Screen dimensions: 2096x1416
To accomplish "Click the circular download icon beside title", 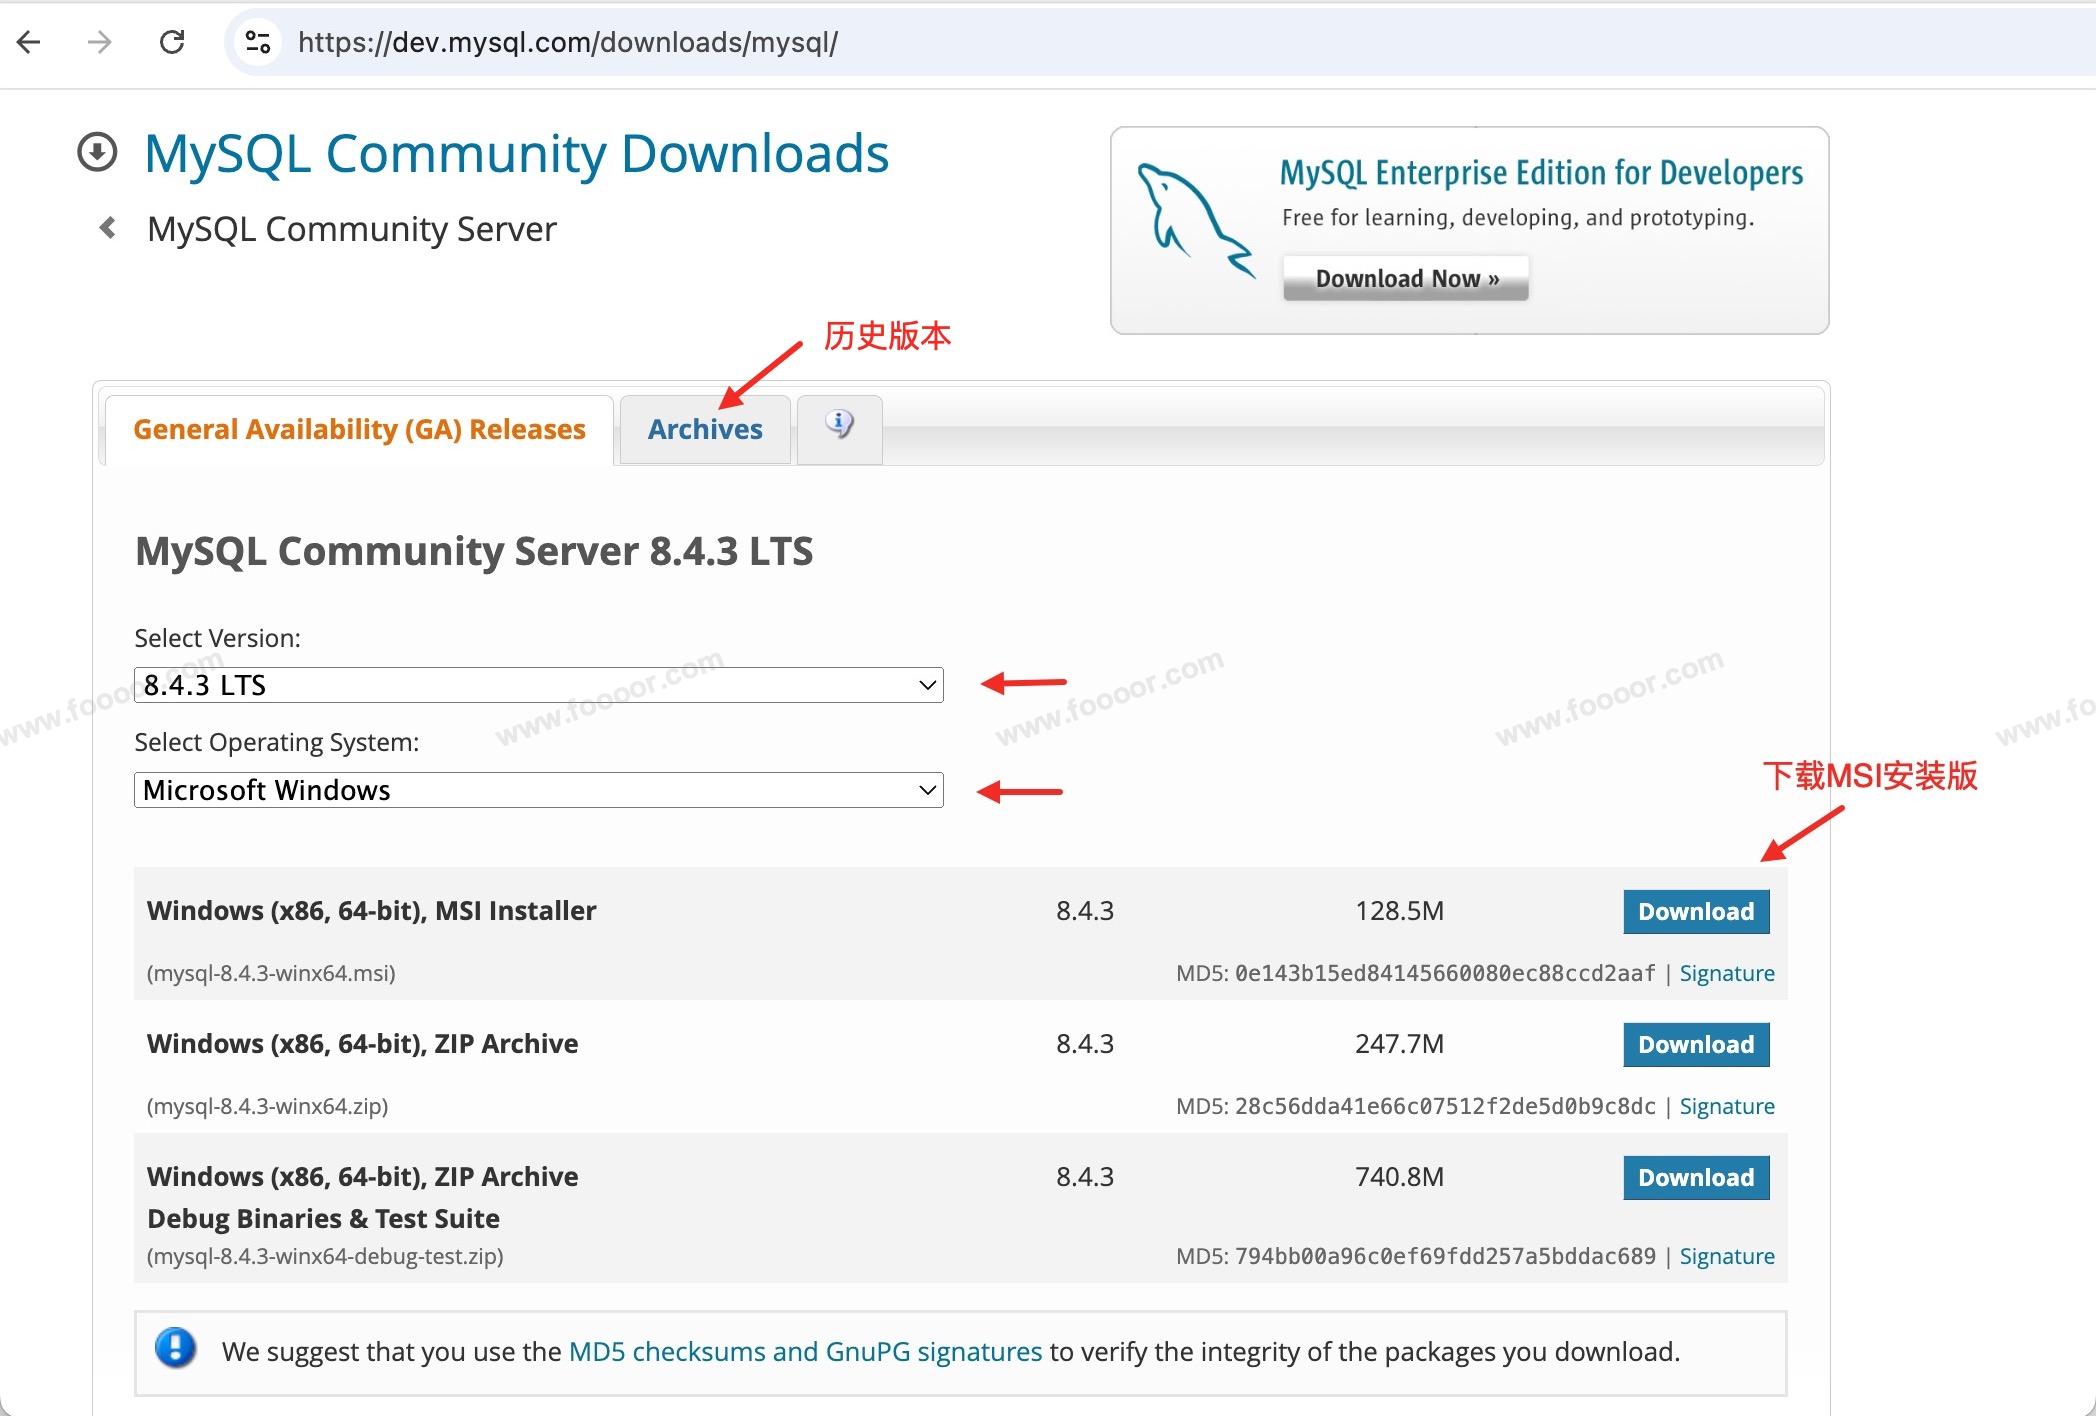I will [x=97, y=153].
